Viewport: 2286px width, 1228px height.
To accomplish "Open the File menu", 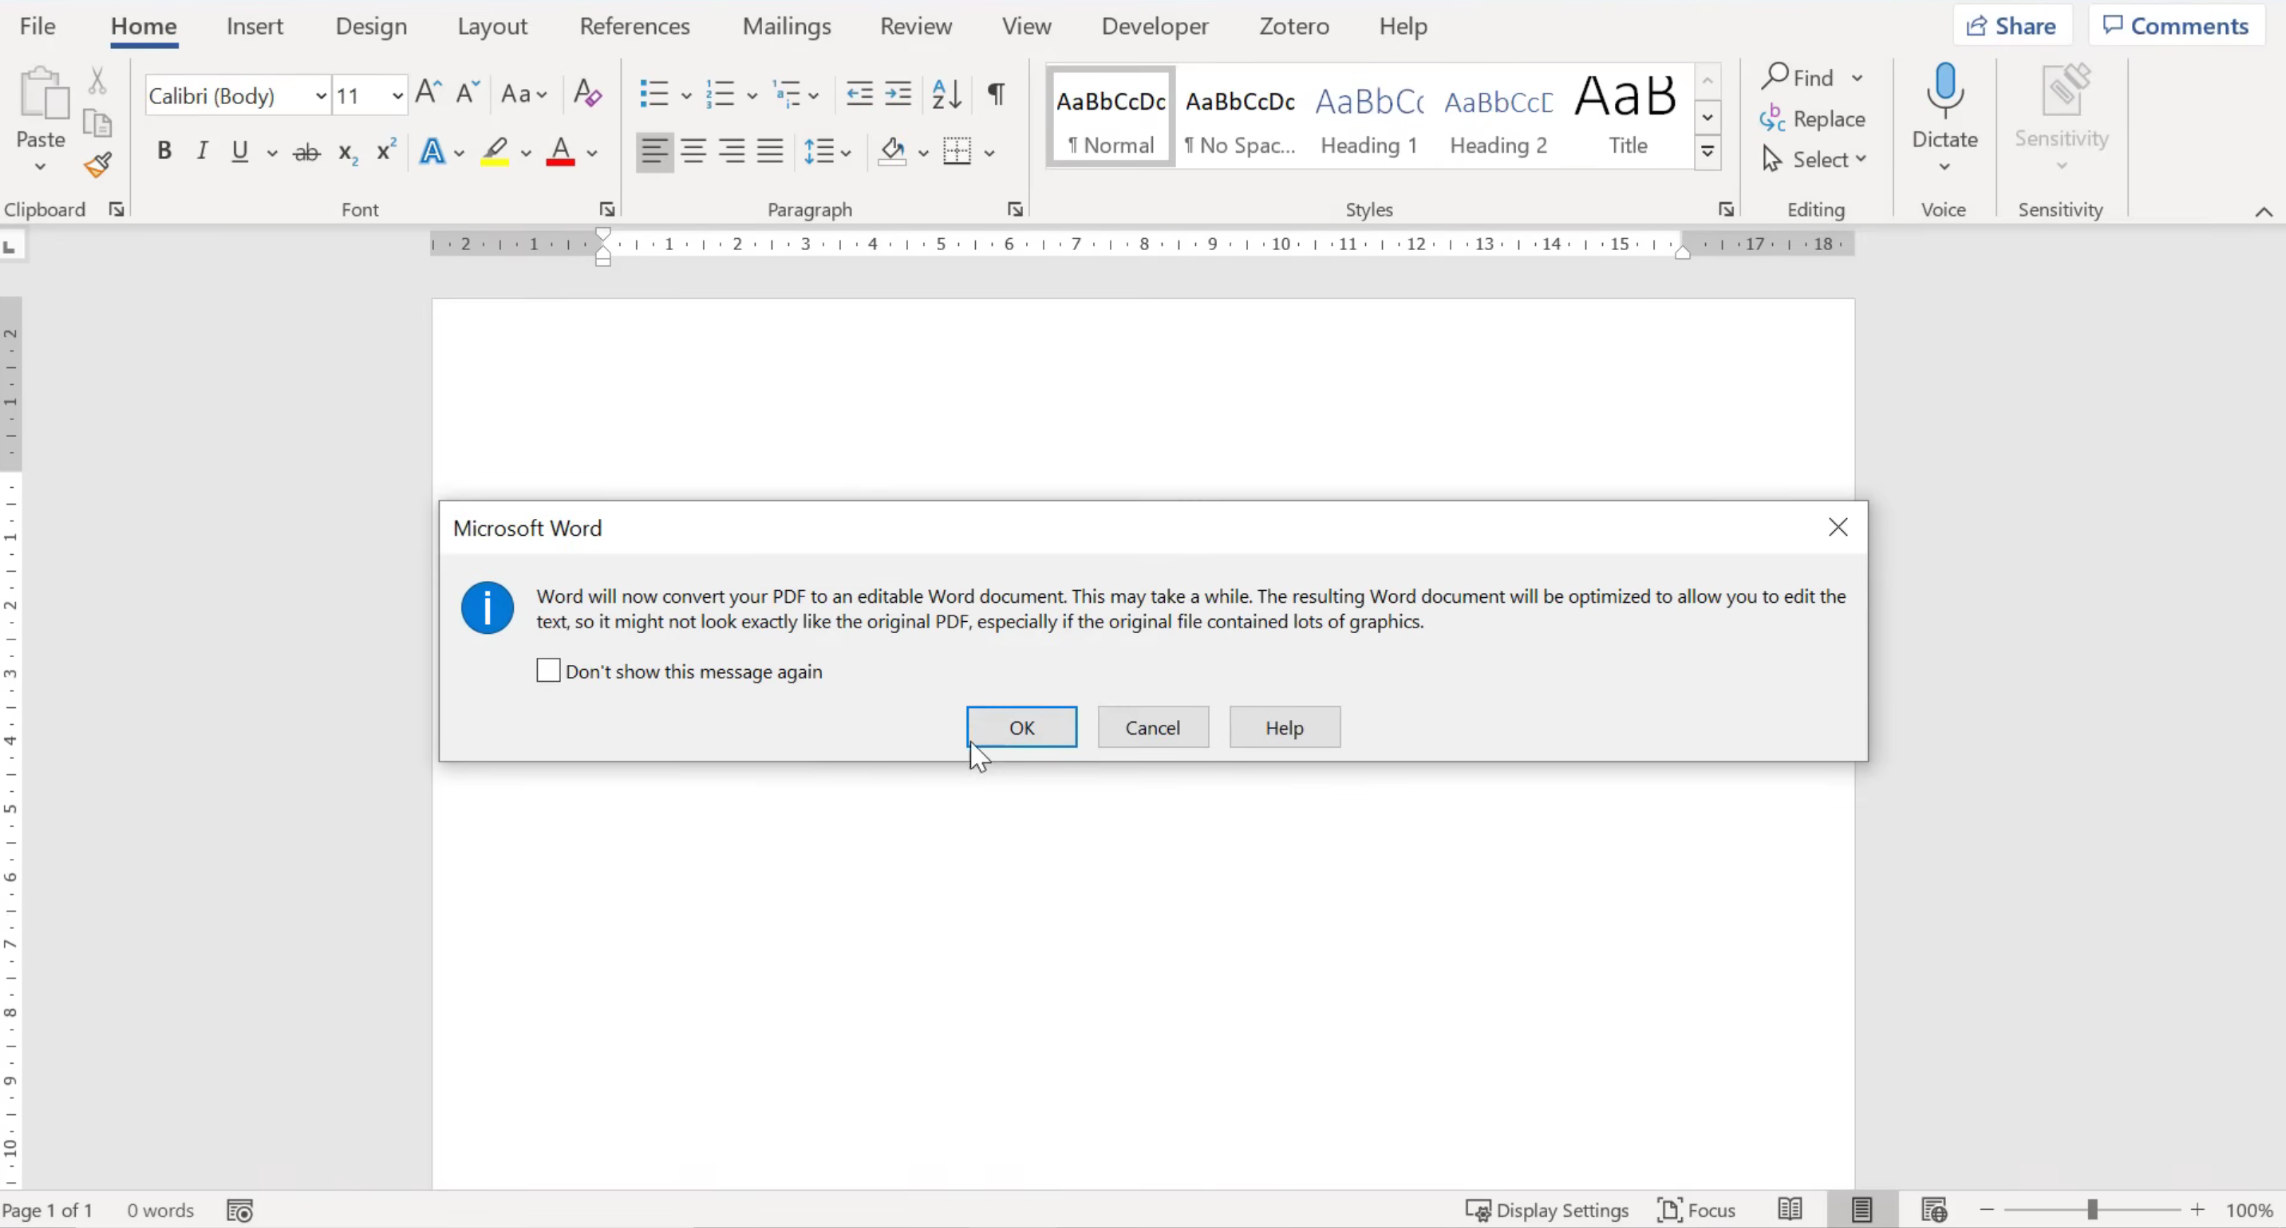I will pos(37,26).
